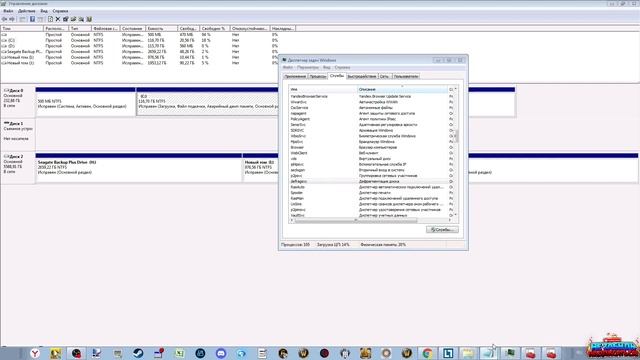Open the Вид menu in Disk Management
Image resolution: width=640 pixels, height=360 pixels.
click(x=44, y=11)
